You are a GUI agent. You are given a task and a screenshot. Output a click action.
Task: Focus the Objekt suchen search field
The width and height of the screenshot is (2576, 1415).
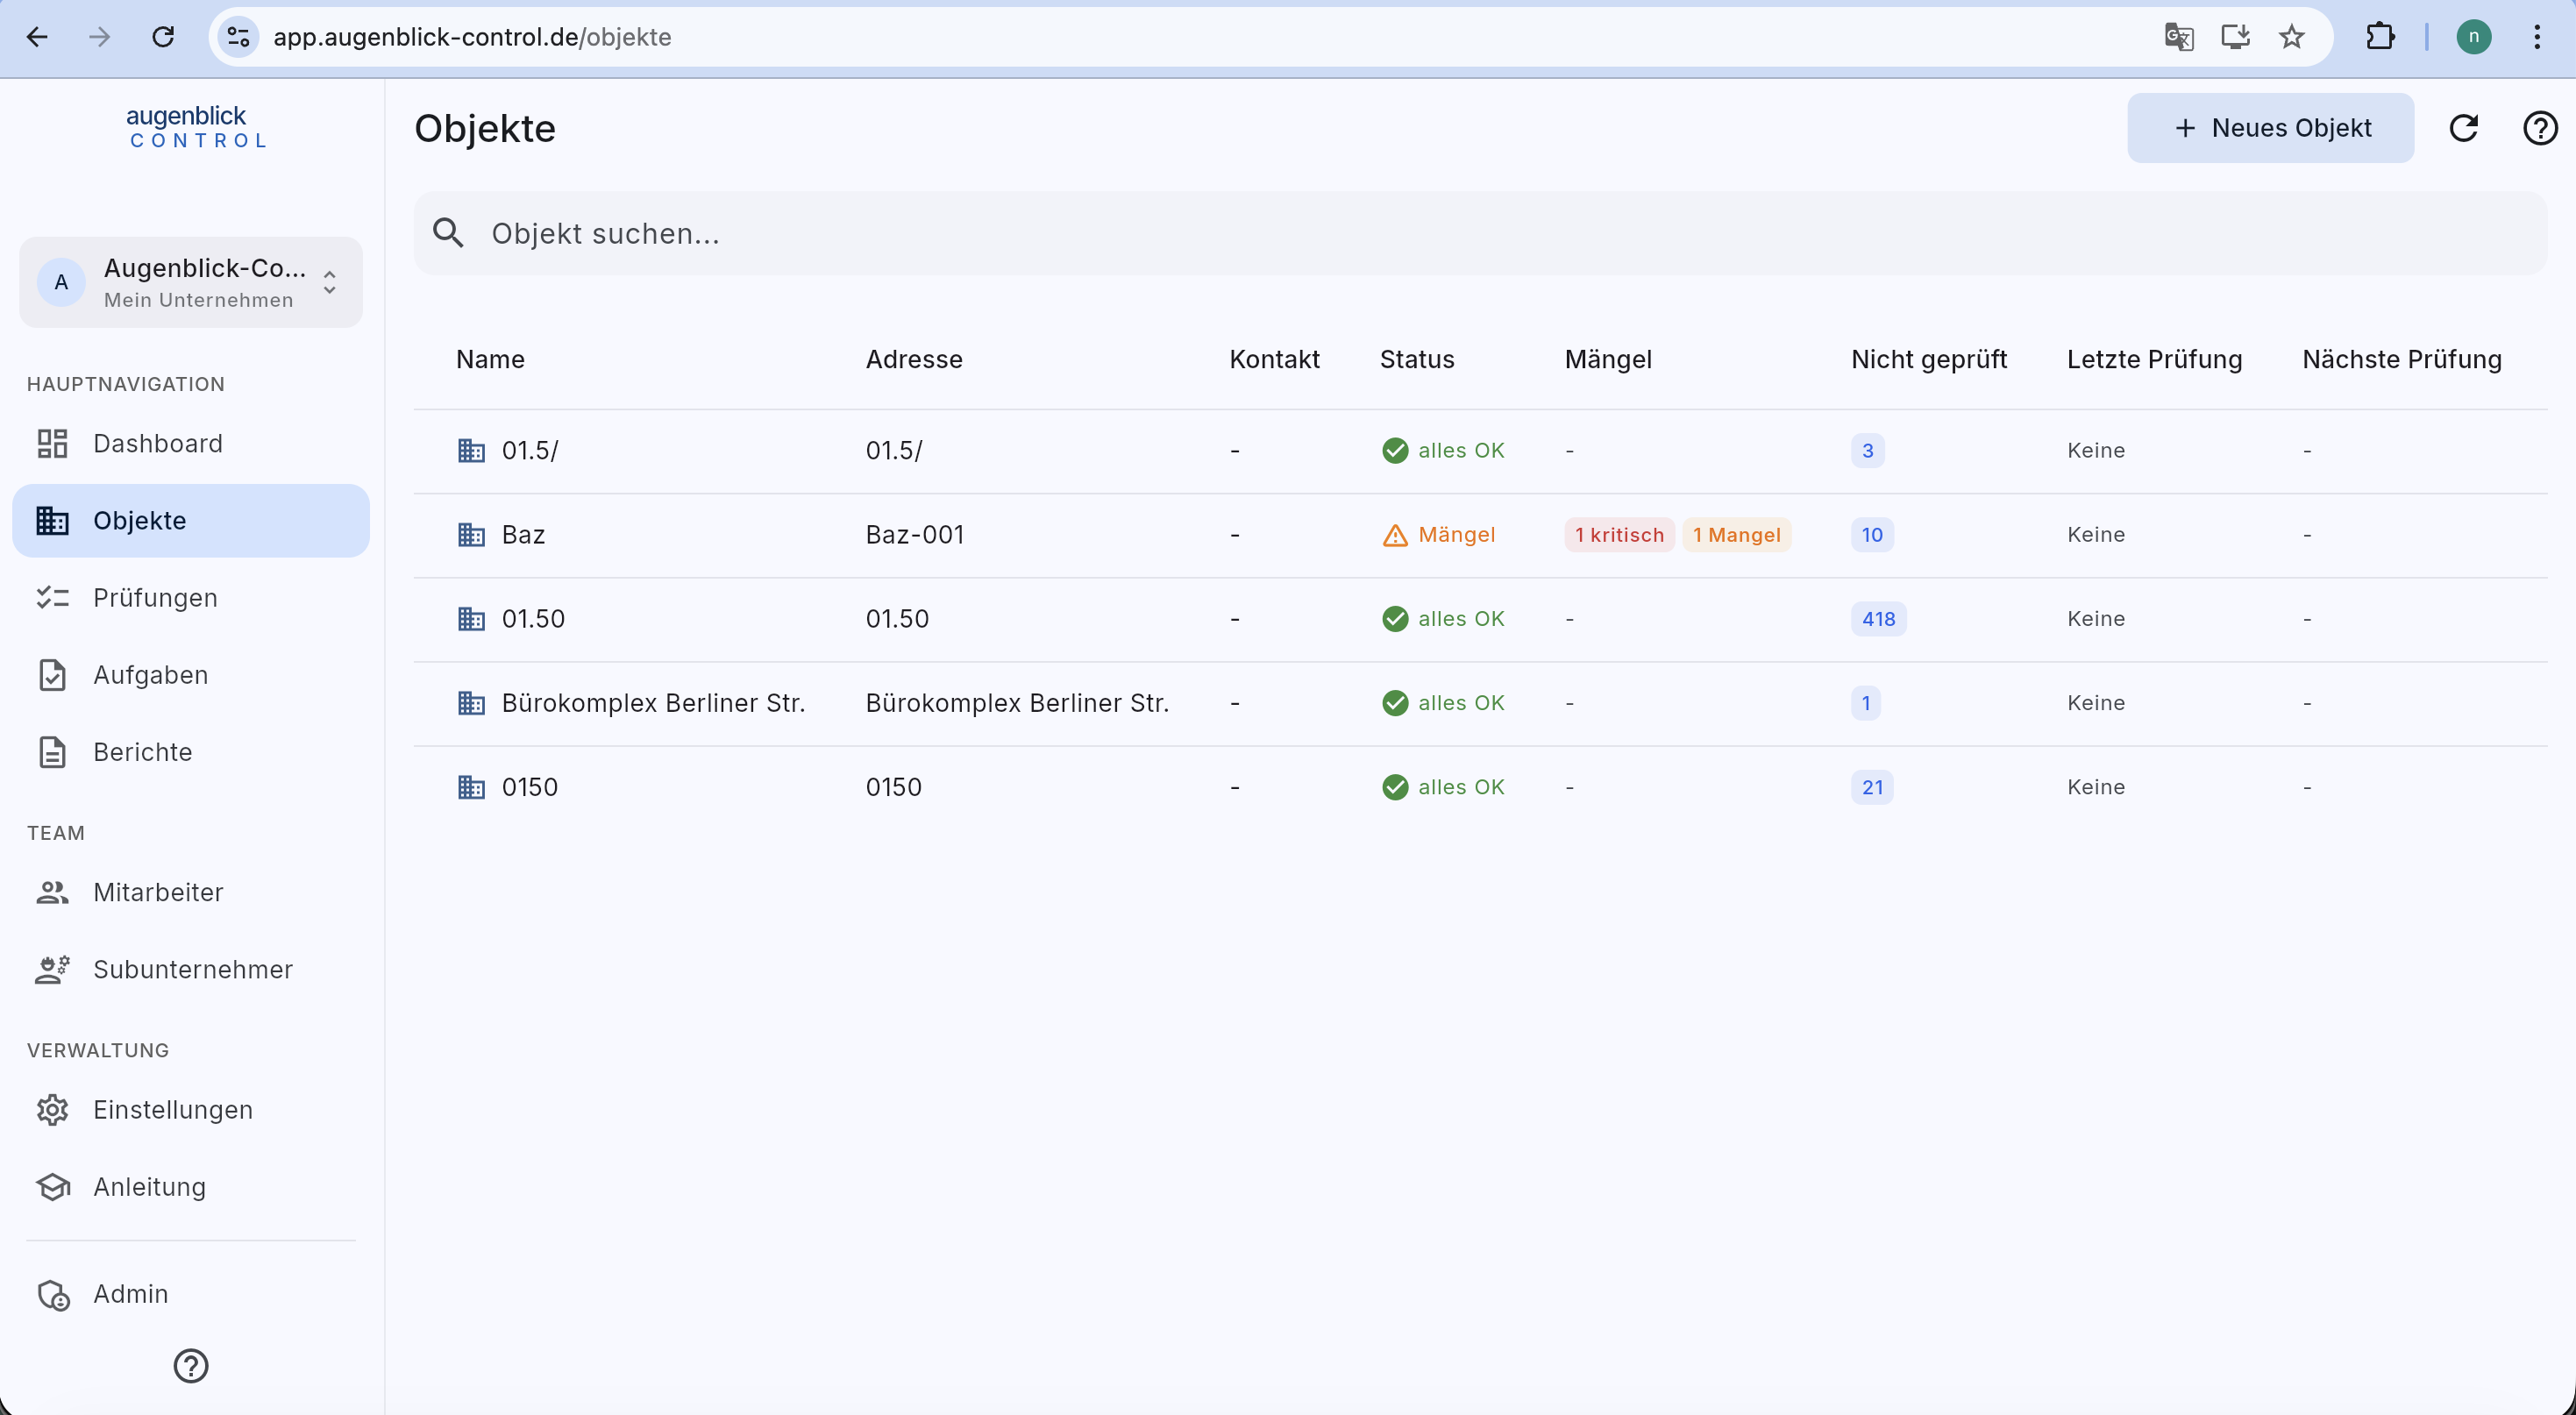point(1480,233)
